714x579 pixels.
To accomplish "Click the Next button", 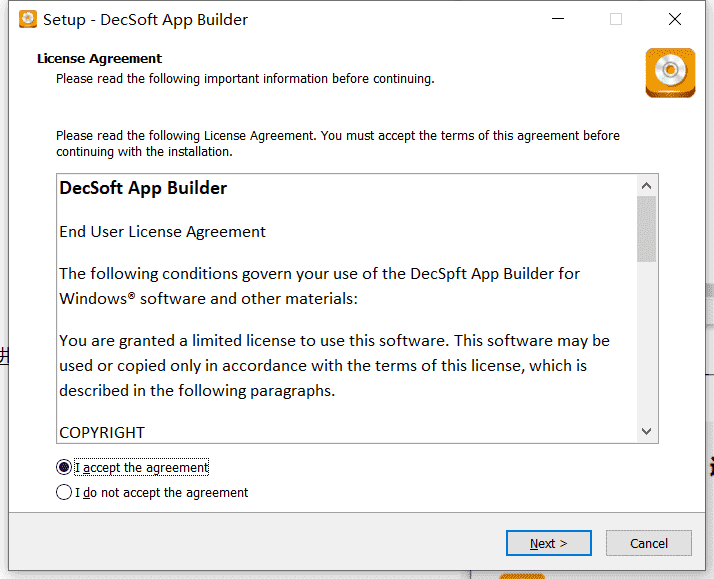I will [549, 543].
